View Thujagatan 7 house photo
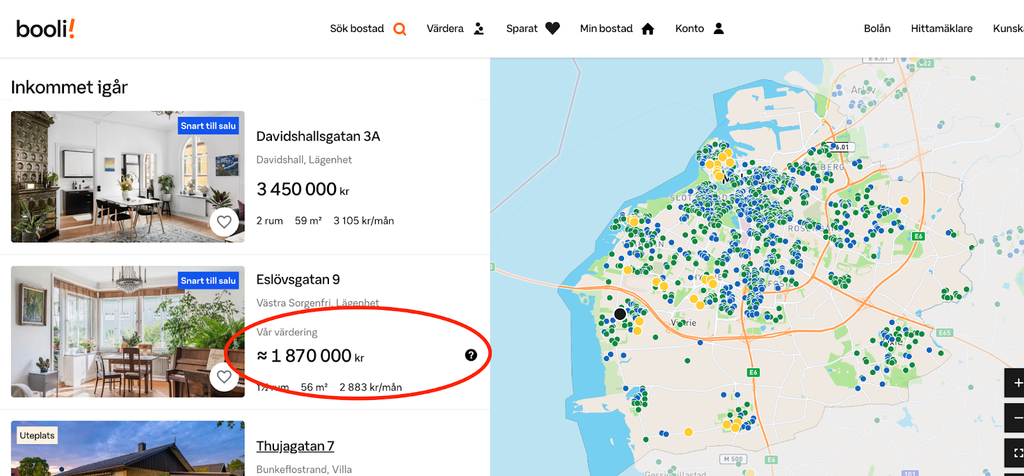Viewport: 1024px width, 476px height. 128,449
